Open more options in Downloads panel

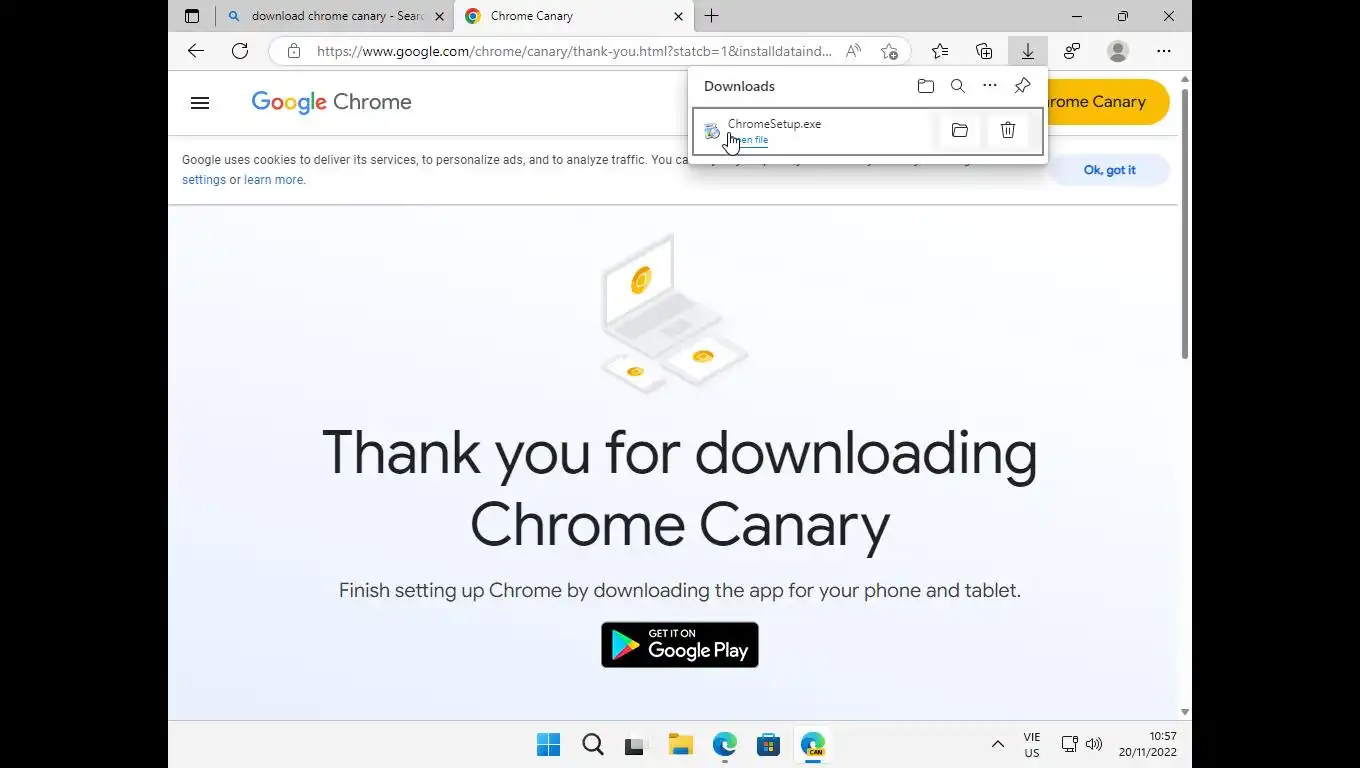[990, 86]
